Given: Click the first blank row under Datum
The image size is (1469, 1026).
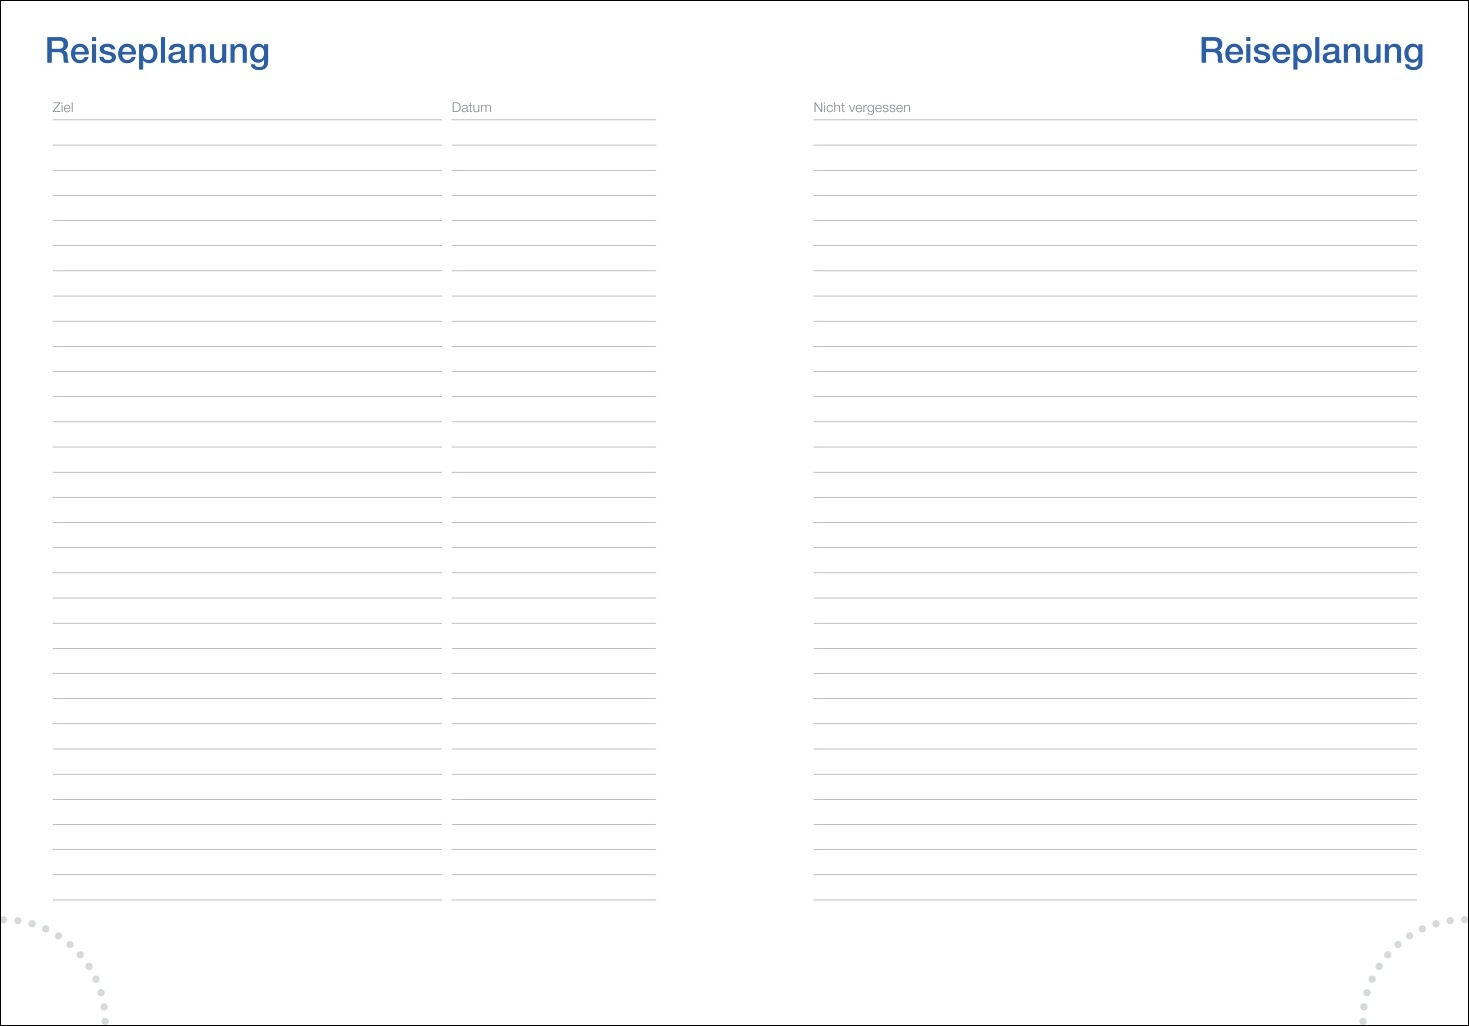Looking at the screenshot, I should tap(553, 134).
